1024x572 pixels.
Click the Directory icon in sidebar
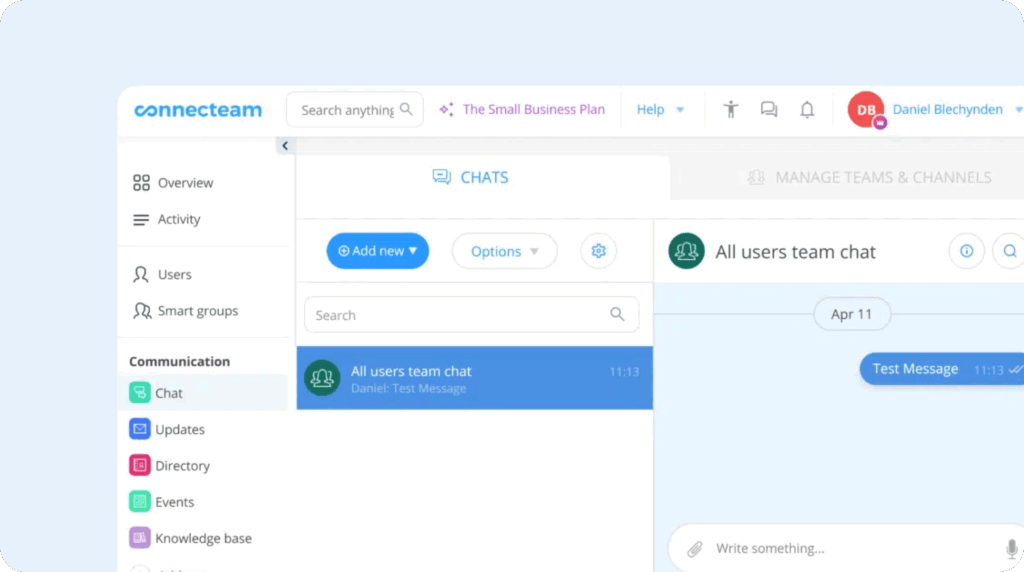pyautogui.click(x=140, y=466)
